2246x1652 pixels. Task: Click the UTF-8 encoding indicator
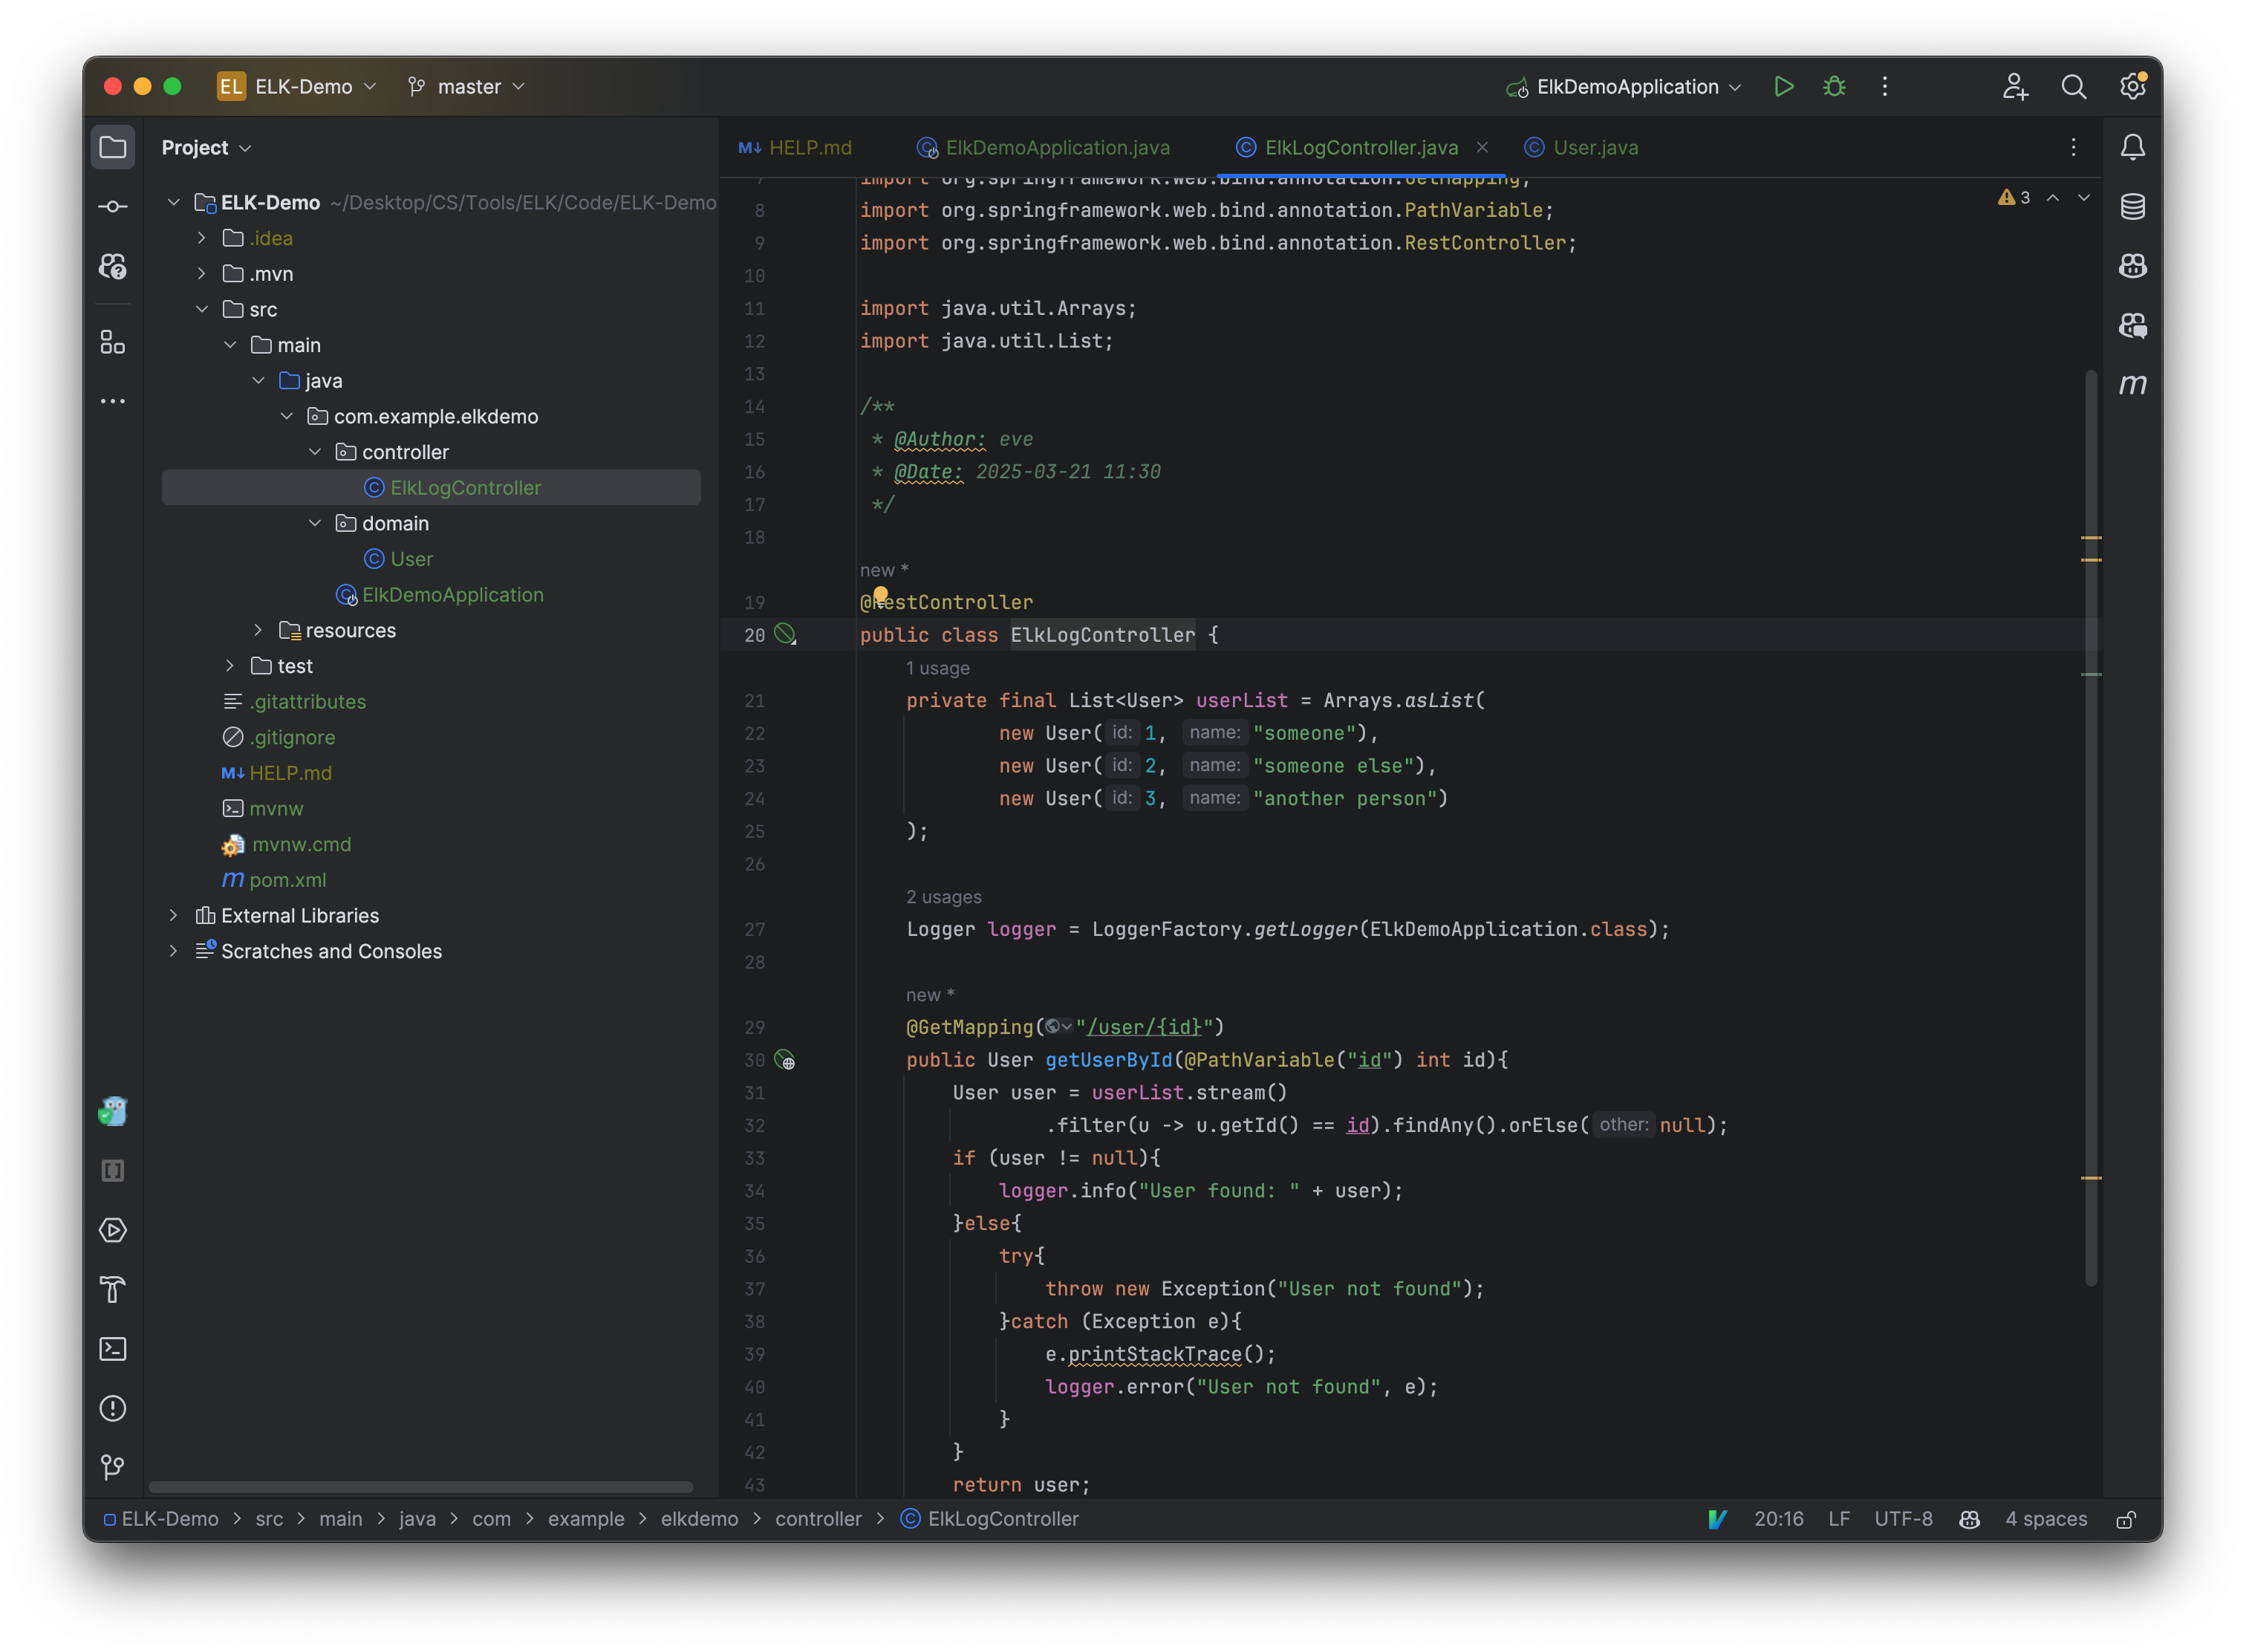tap(1903, 1518)
